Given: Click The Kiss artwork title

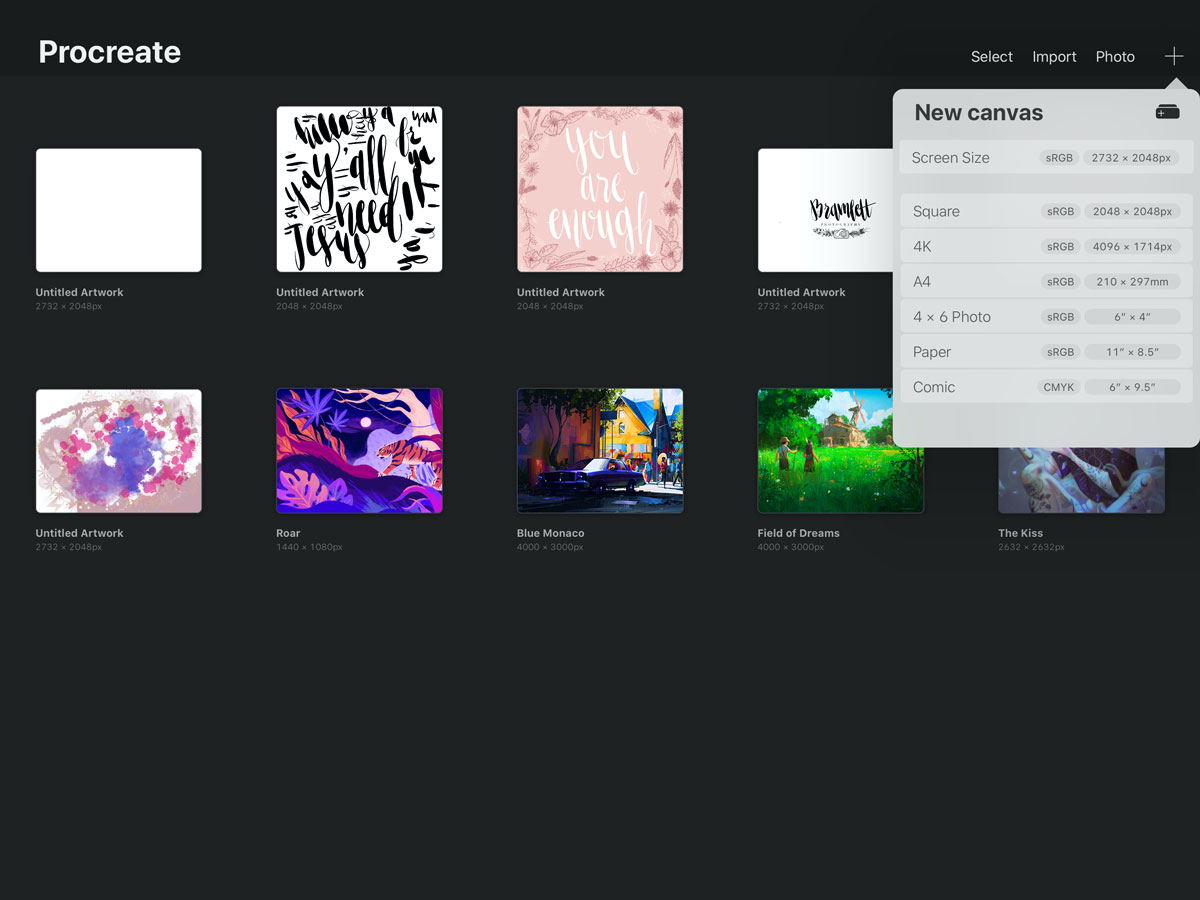Looking at the screenshot, I should pos(1020,533).
